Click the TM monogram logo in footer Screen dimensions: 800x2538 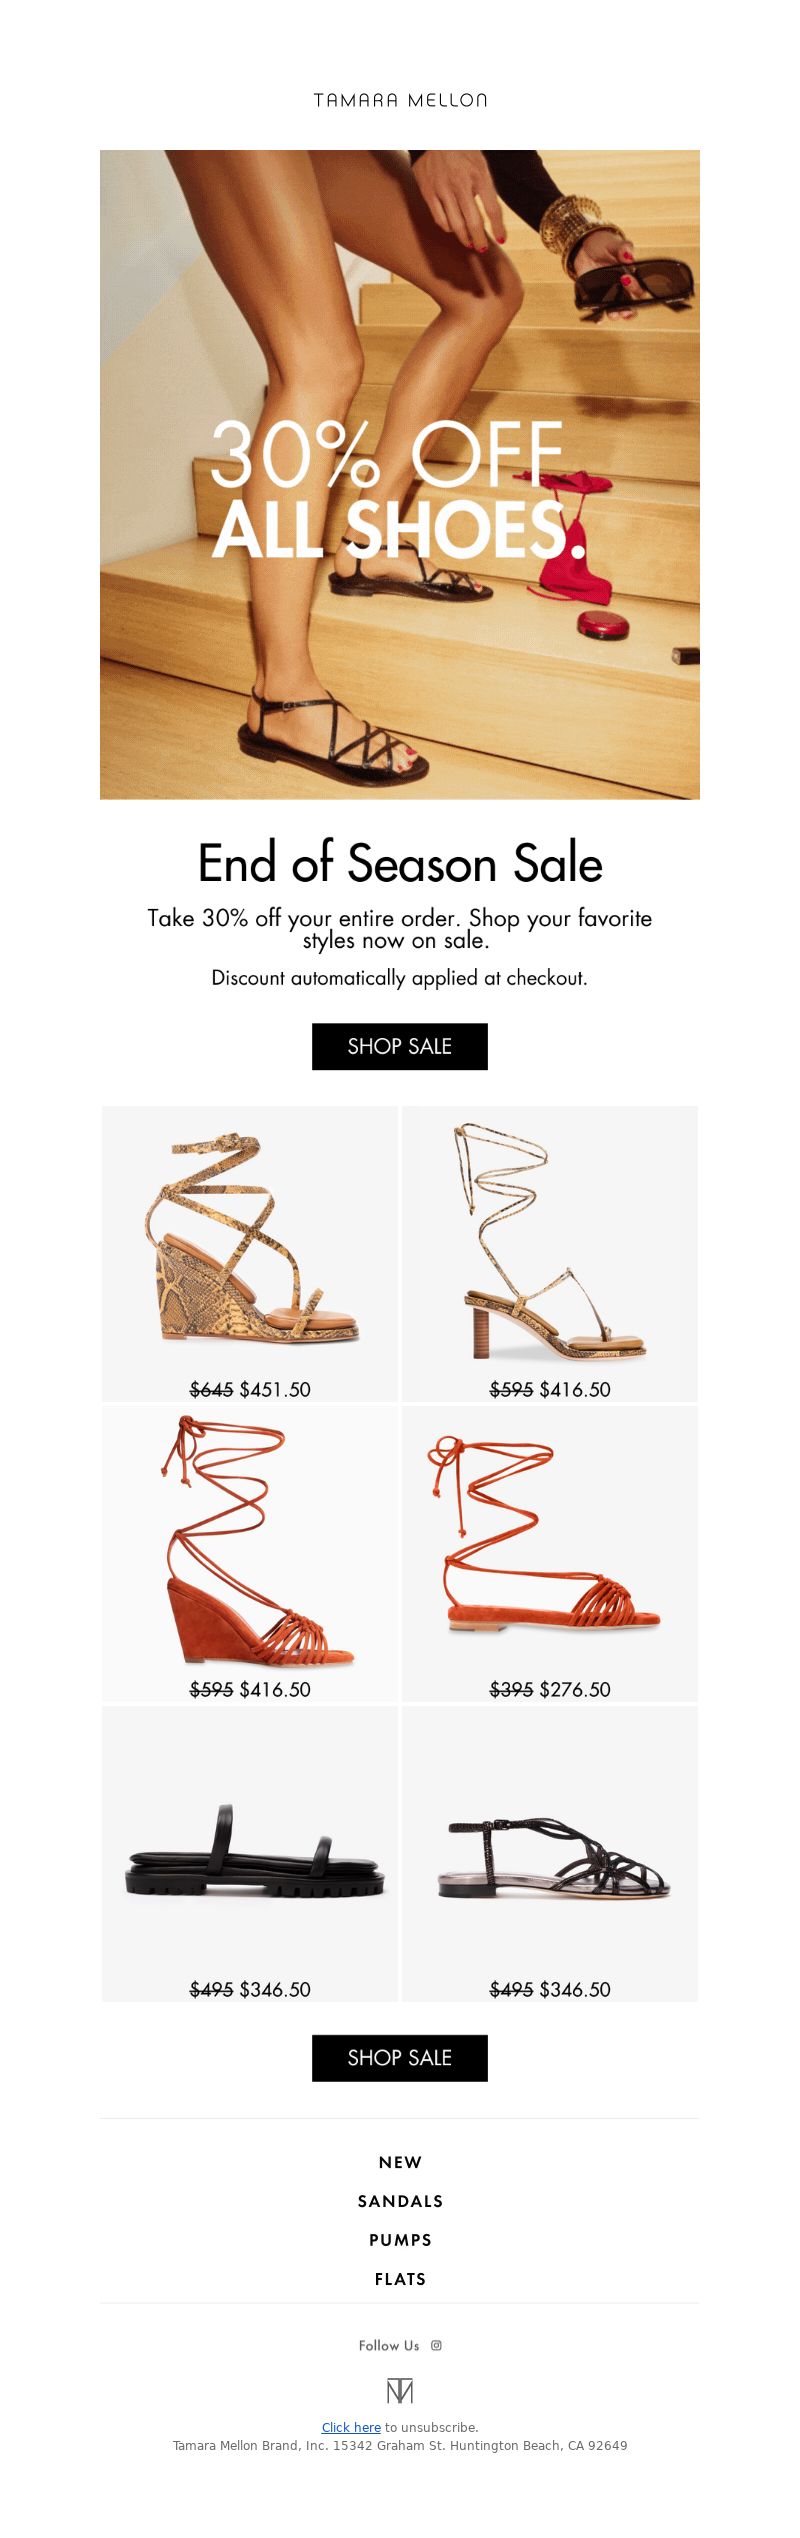click(x=400, y=2391)
